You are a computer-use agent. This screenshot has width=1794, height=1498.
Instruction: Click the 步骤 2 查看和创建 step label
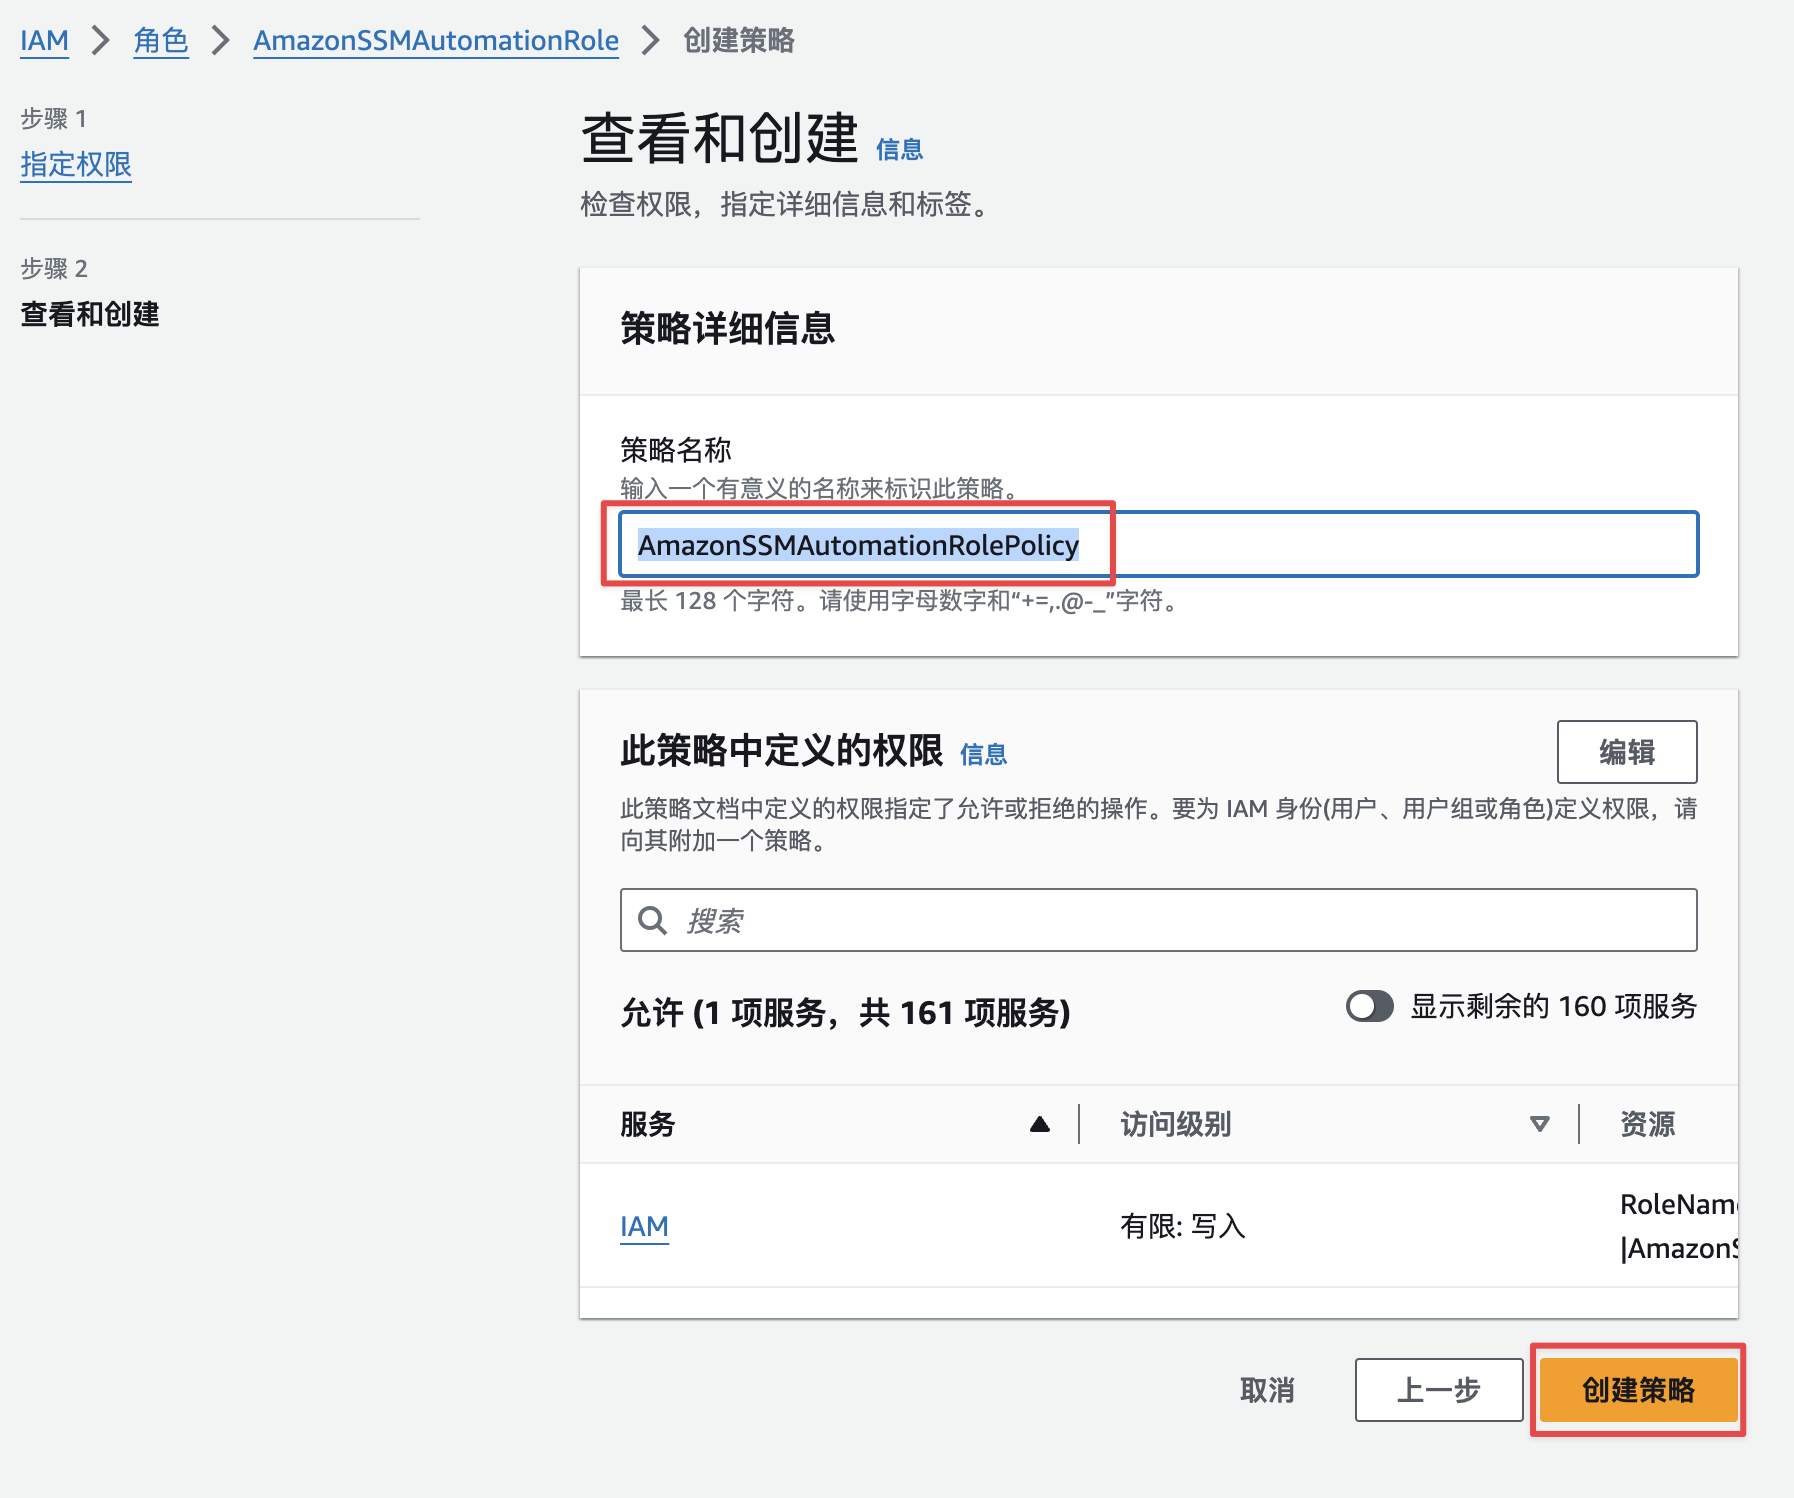(x=90, y=314)
